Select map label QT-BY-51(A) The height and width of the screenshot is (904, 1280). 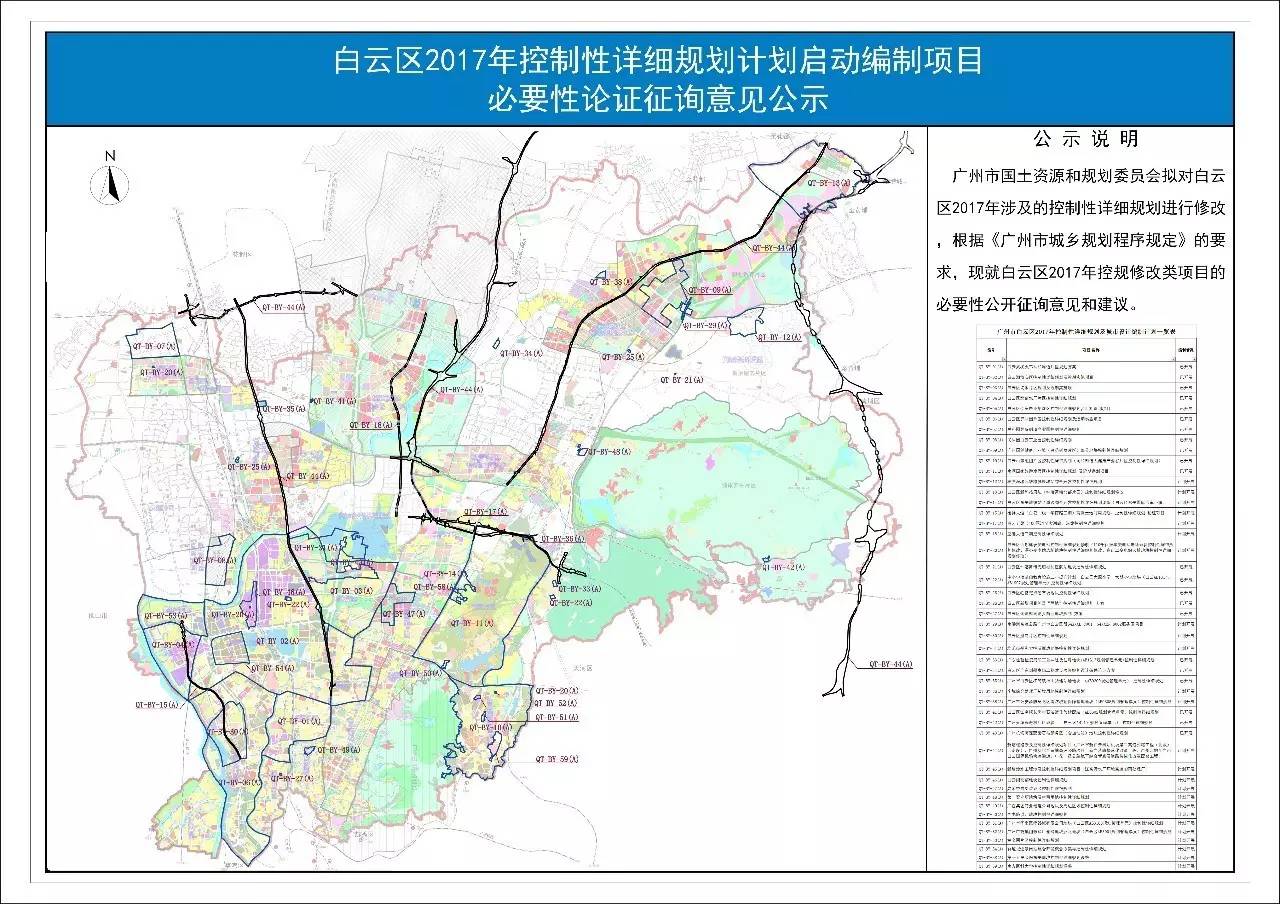558,718
